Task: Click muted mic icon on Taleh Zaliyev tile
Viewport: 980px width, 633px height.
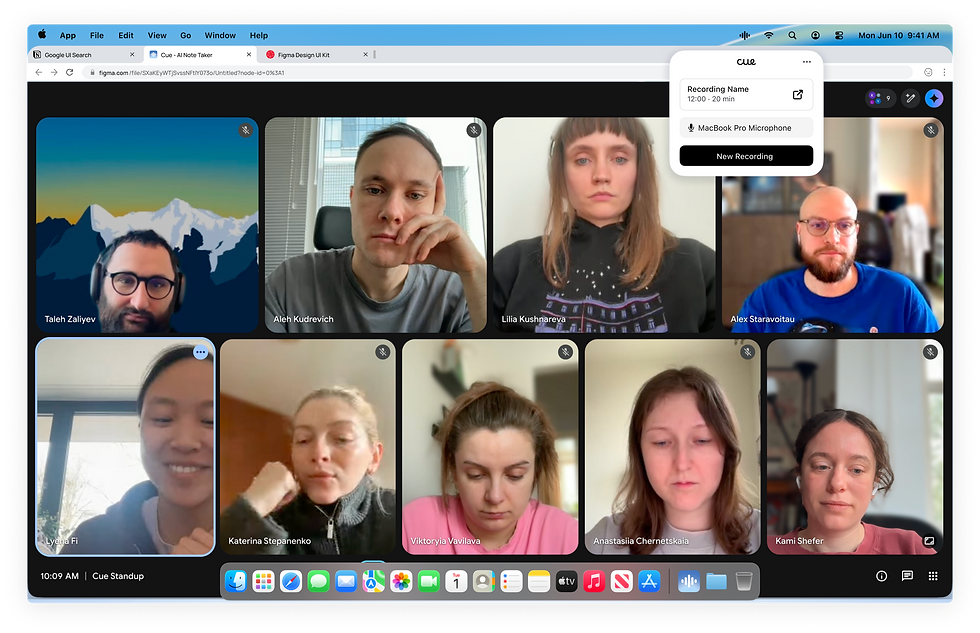Action: 246,130
